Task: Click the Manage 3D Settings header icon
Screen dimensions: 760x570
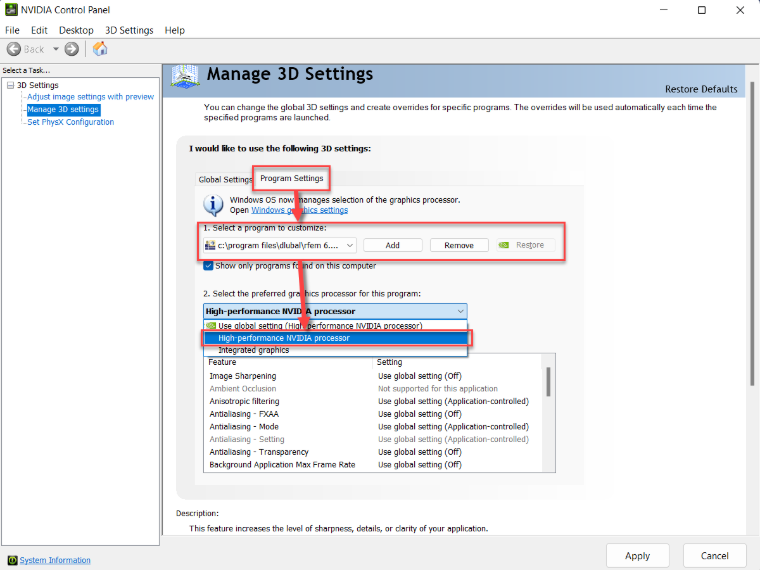Action: (x=185, y=77)
